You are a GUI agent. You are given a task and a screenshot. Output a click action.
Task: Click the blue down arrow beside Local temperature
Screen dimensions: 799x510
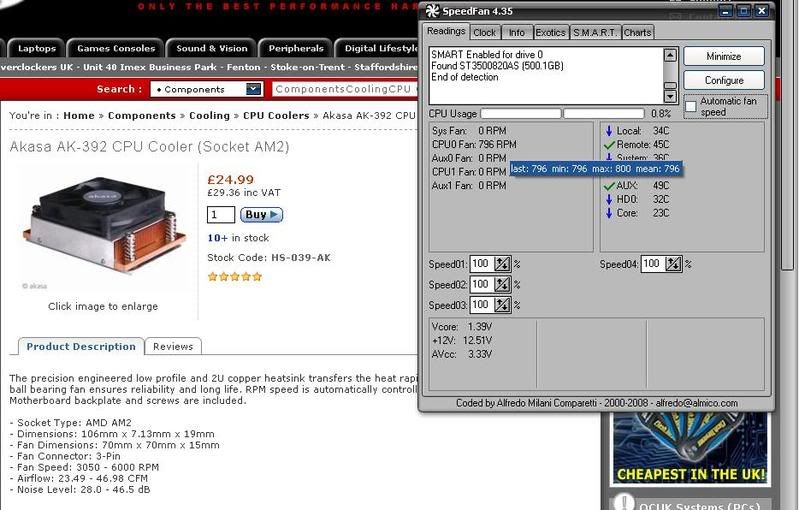(x=608, y=131)
